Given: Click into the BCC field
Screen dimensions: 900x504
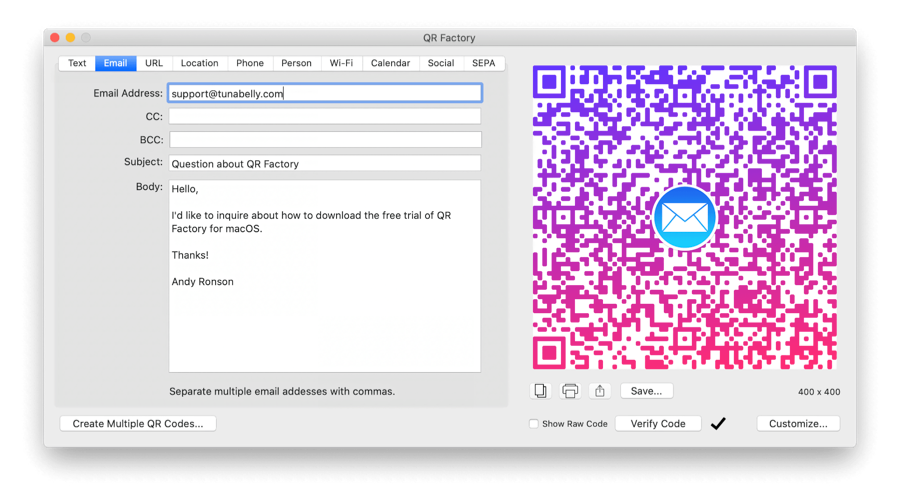Looking at the screenshot, I should [325, 139].
